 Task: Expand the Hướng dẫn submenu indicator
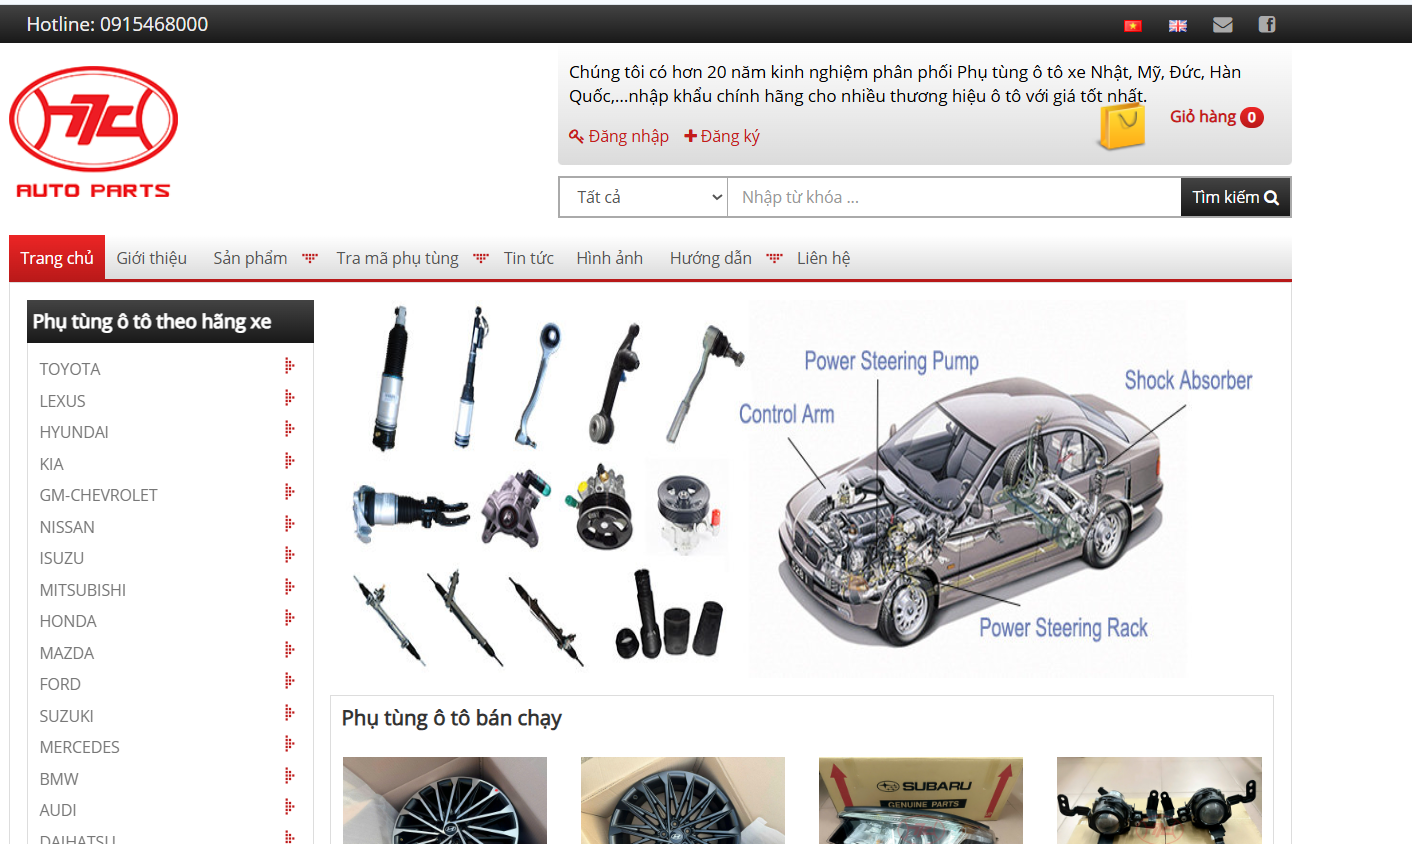(774, 258)
